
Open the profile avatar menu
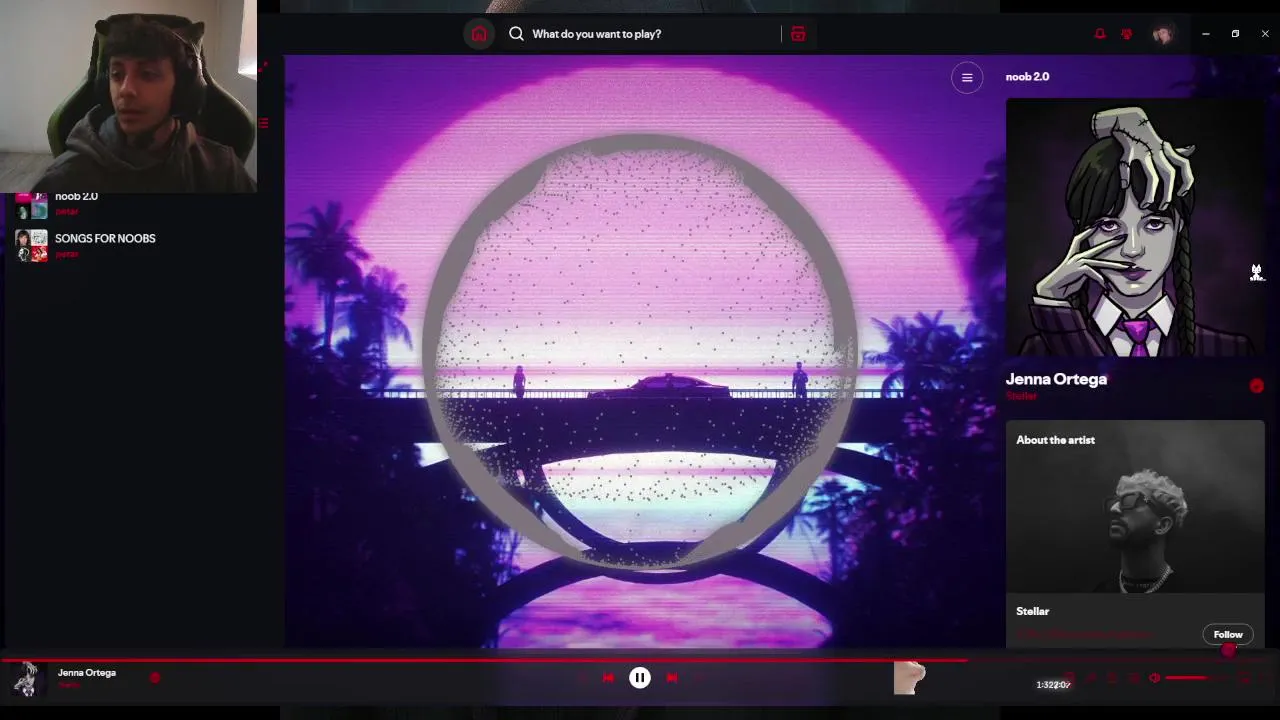tap(1162, 34)
